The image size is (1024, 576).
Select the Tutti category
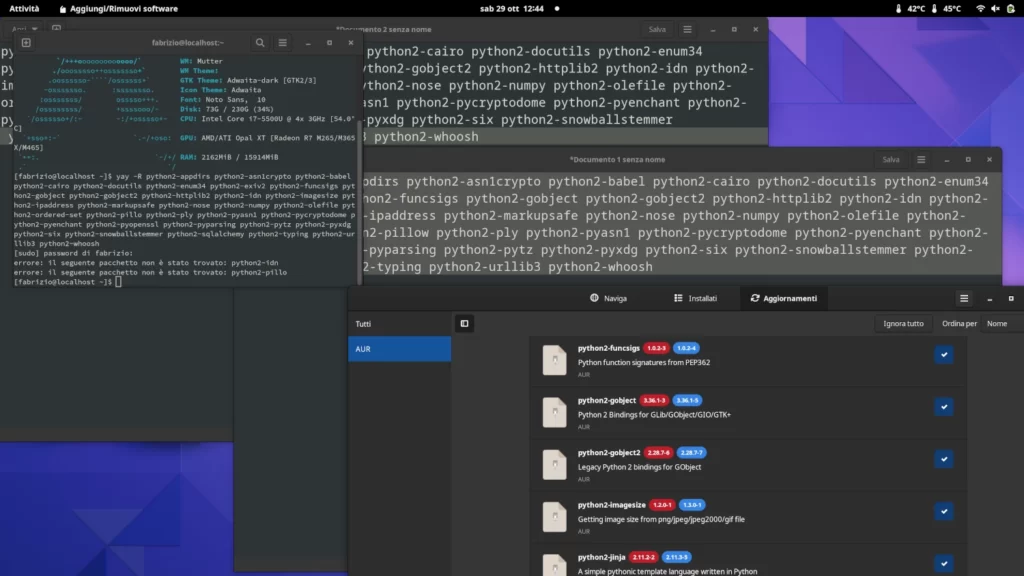(x=399, y=324)
